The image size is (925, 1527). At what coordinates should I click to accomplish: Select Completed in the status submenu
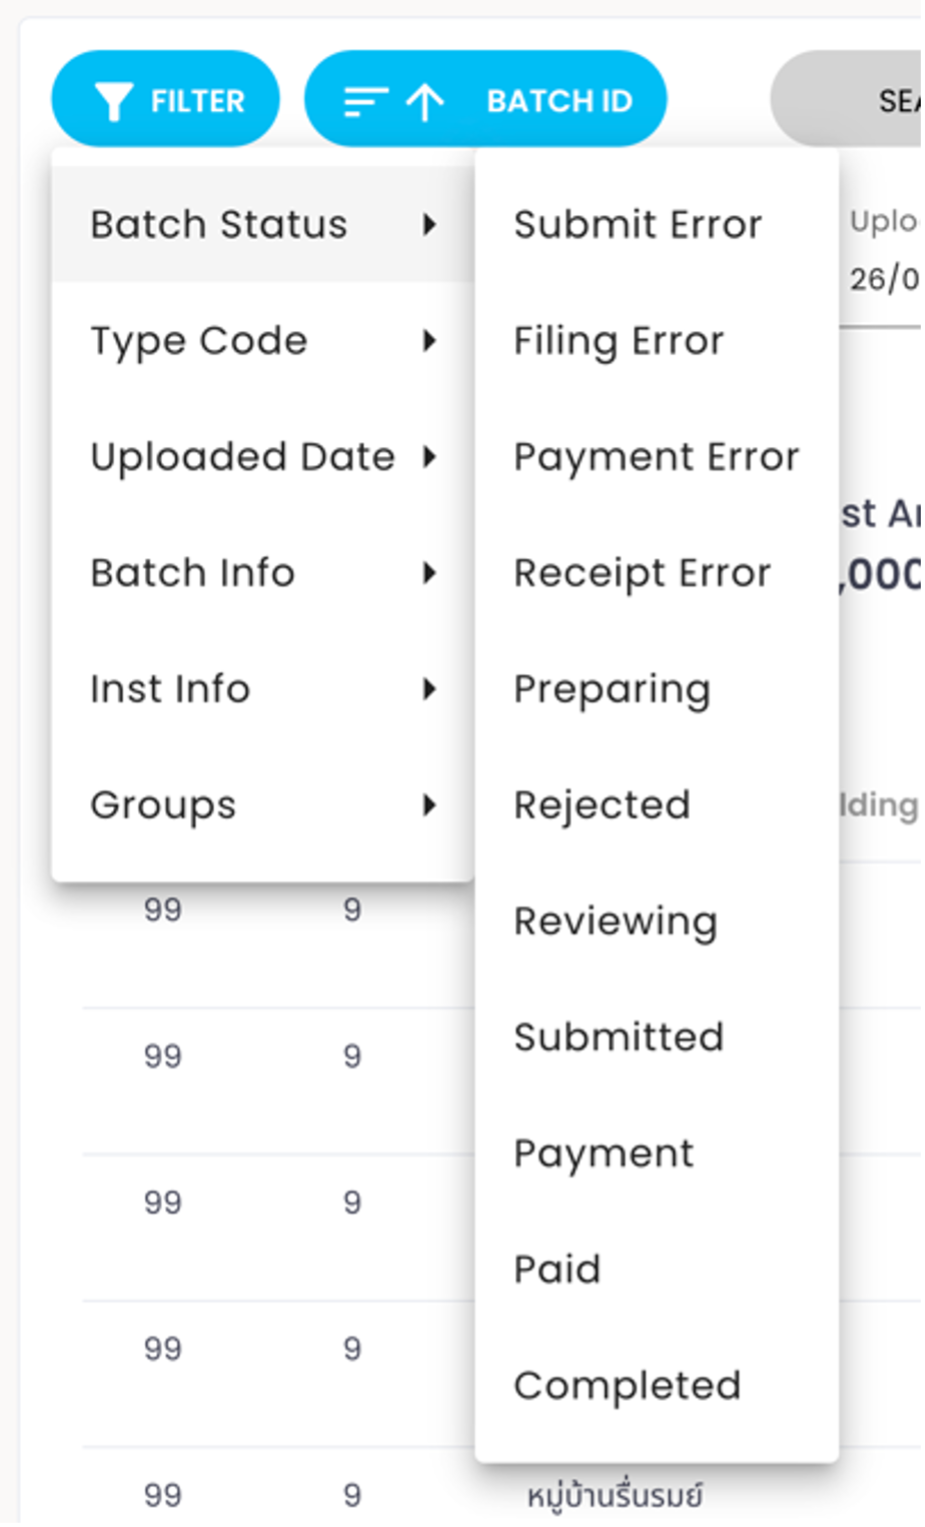click(627, 1385)
